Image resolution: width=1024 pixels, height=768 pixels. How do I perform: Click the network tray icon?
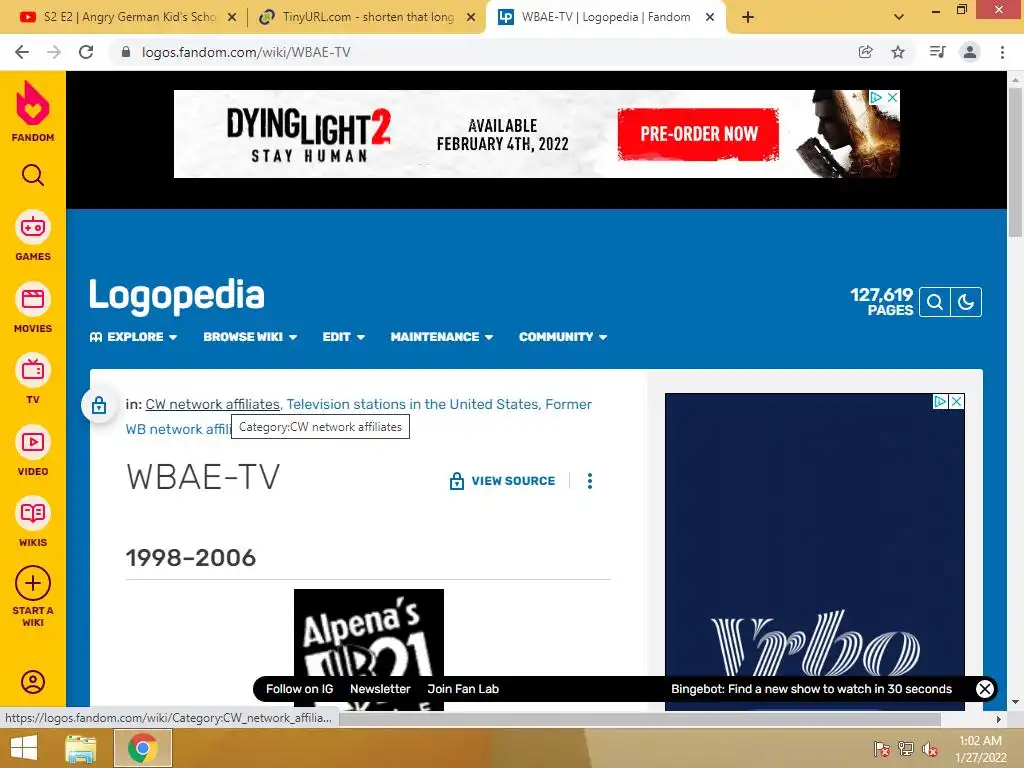906,749
